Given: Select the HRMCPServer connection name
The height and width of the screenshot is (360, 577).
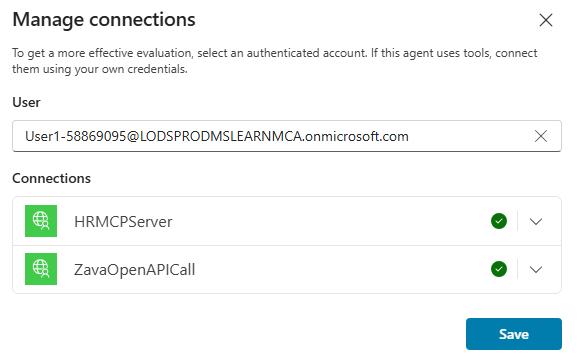Looking at the screenshot, I should 123,222.
